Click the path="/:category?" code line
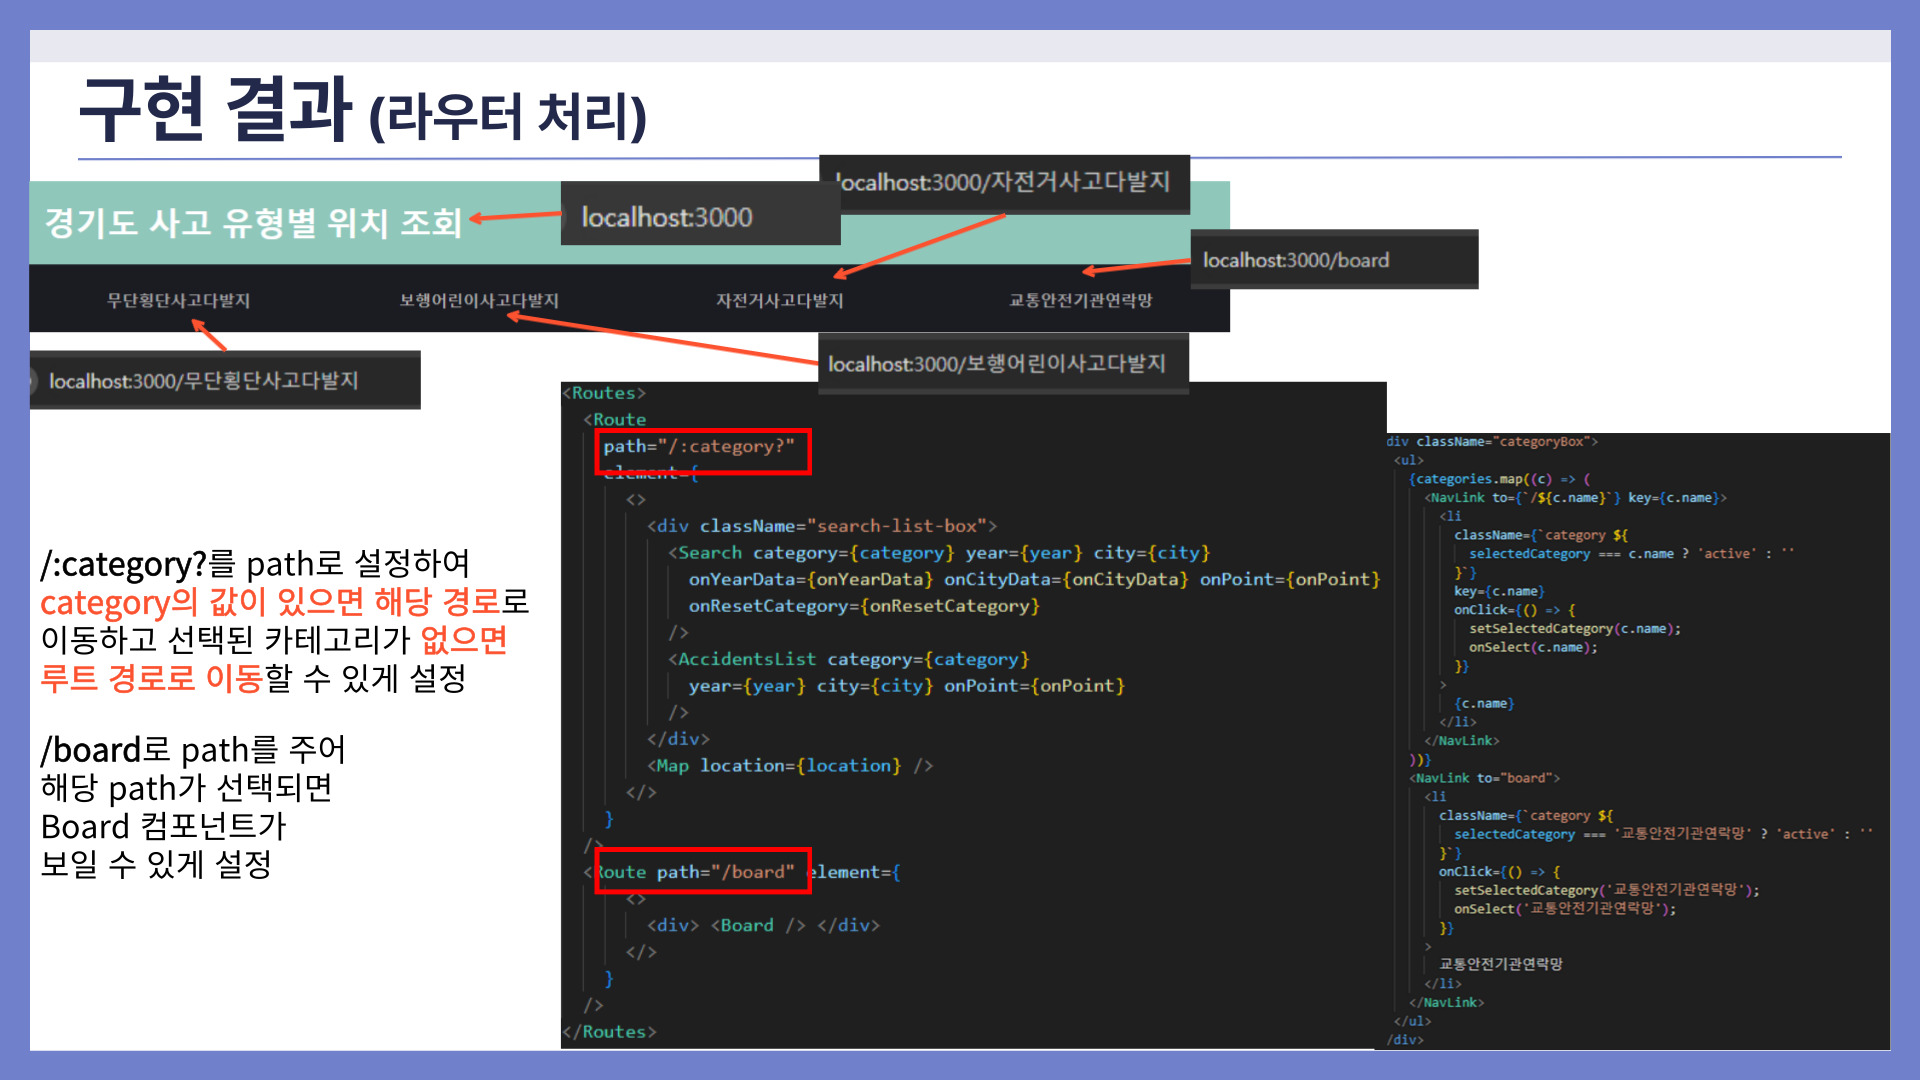The height and width of the screenshot is (1080, 1920). (x=699, y=446)
